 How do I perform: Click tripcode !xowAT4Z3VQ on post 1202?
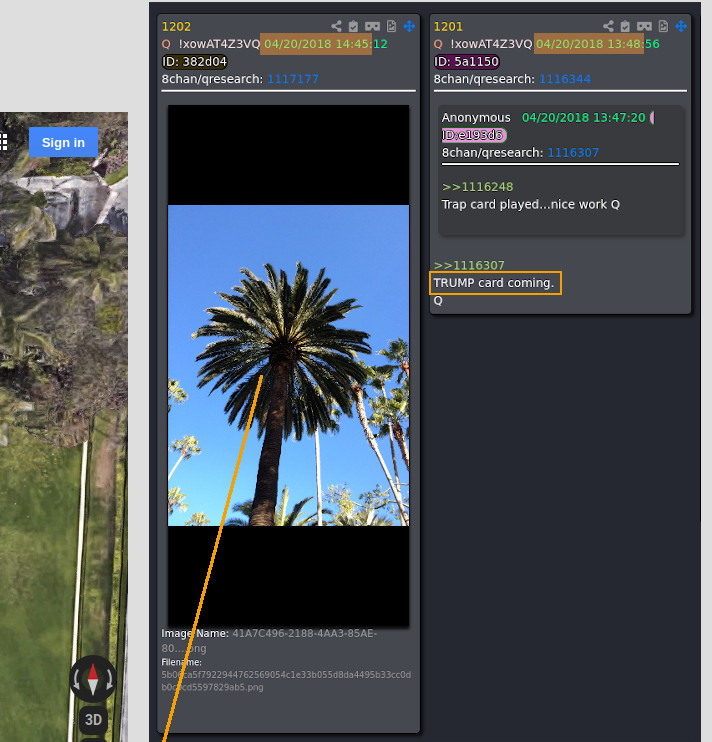point(220,44)
